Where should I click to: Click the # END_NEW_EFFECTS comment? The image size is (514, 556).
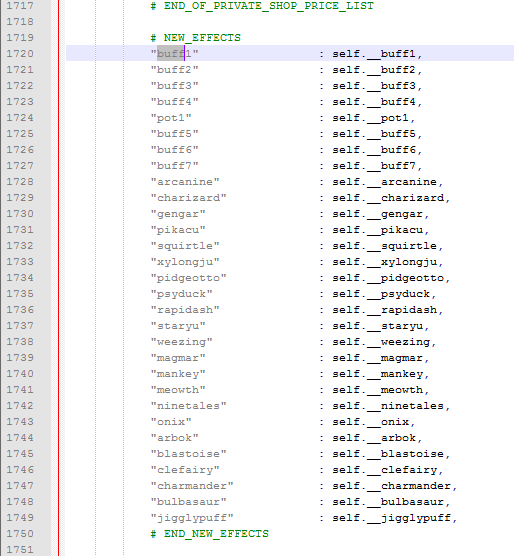coord(209,534)
